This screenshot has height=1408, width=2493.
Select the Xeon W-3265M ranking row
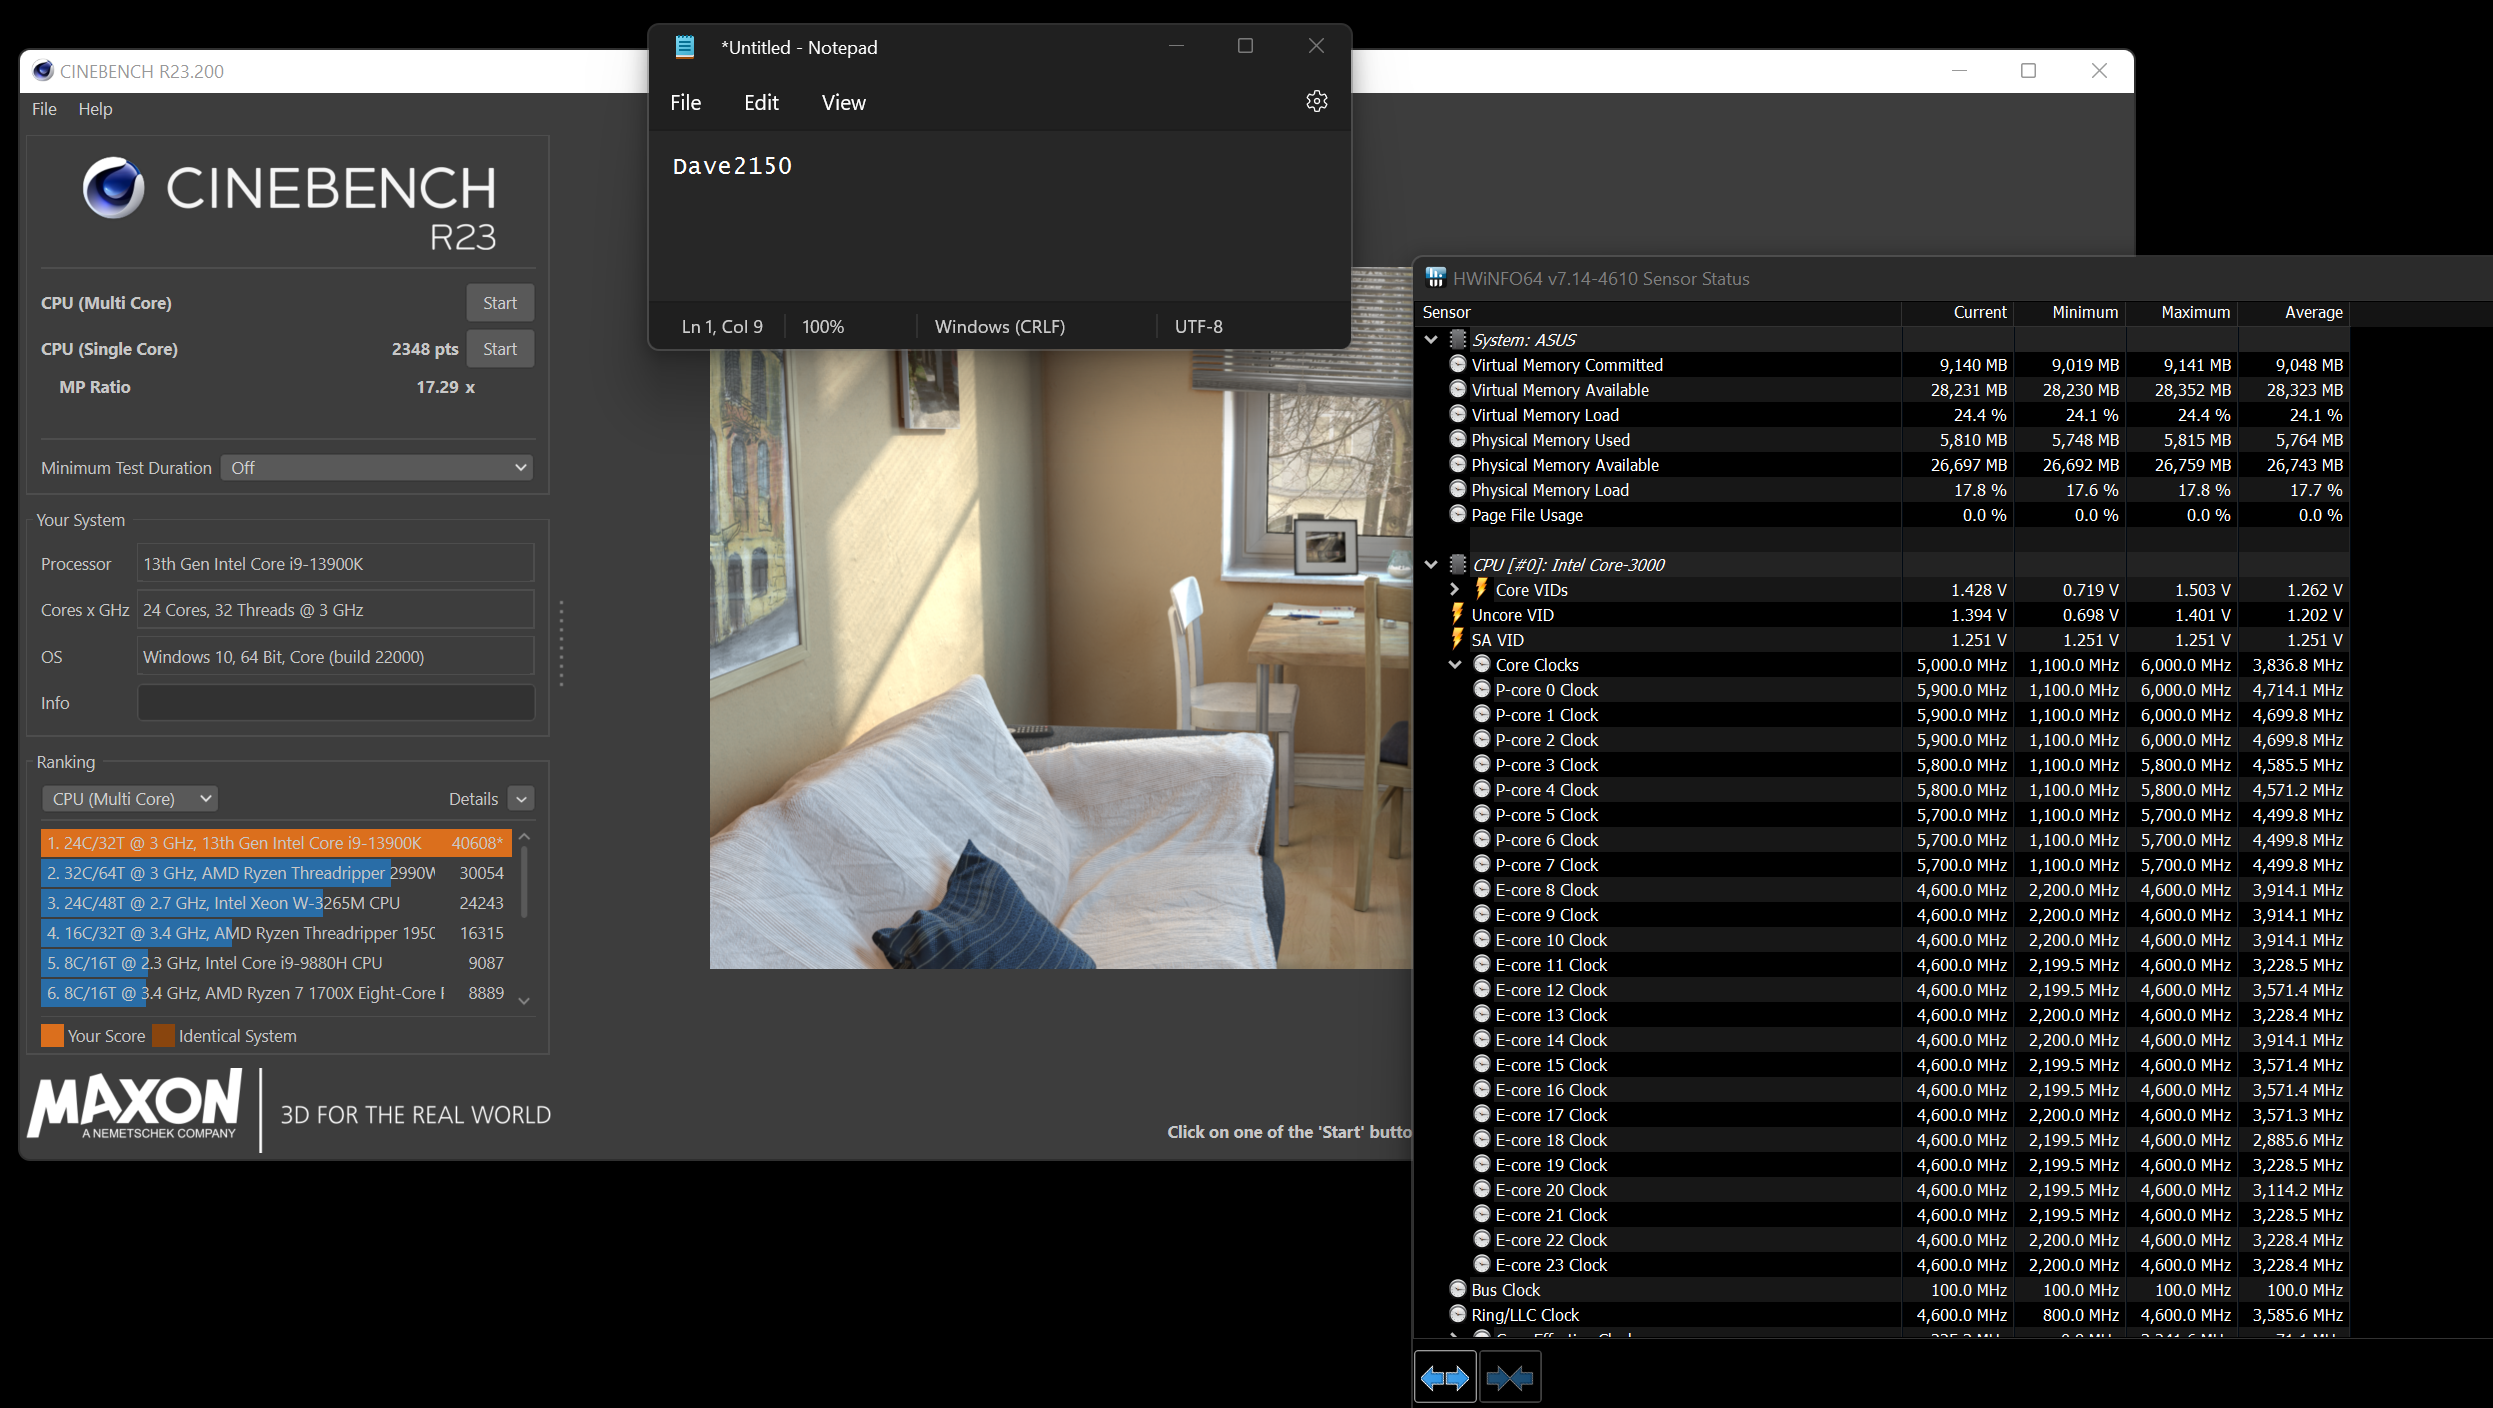pyautogui.click(x=276, y=903)
